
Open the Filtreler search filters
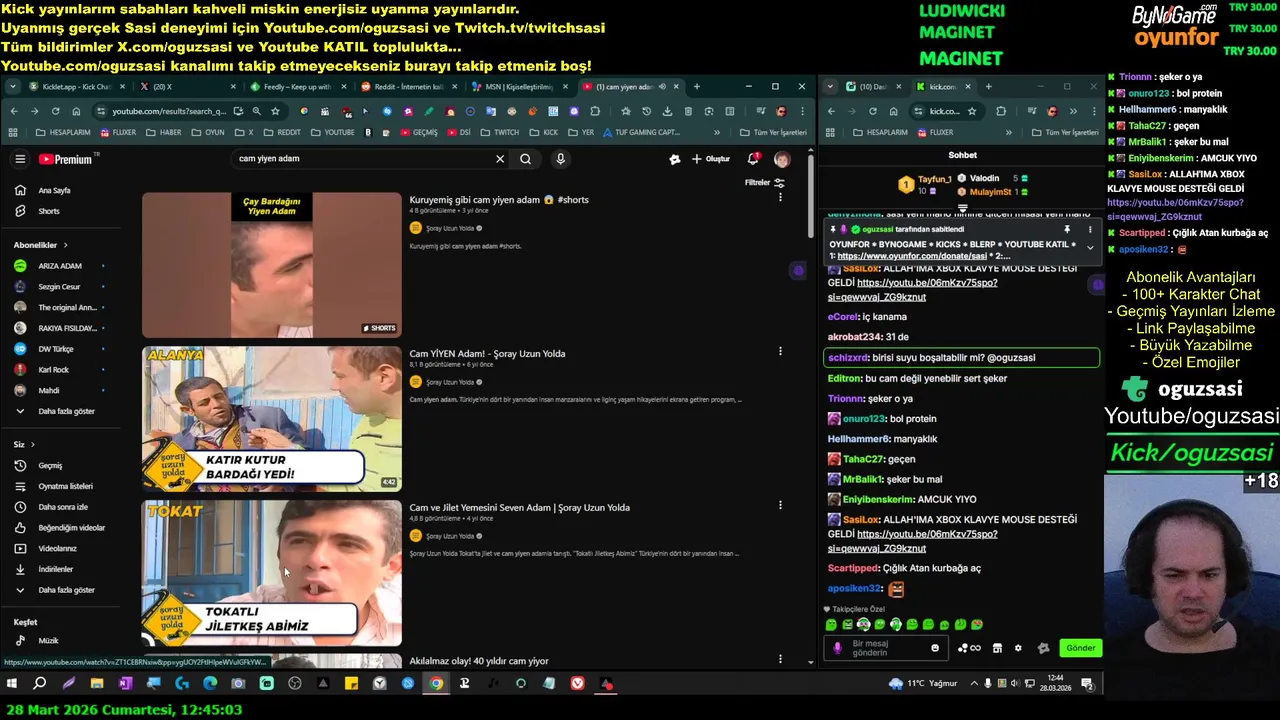(x=765, y=183)
